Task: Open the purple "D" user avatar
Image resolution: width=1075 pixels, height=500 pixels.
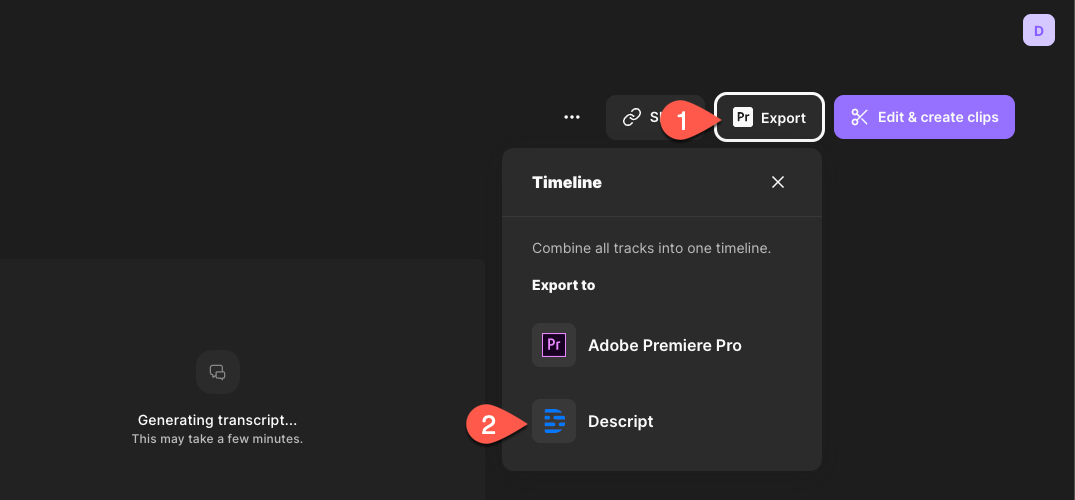Action: (1038, 31)
